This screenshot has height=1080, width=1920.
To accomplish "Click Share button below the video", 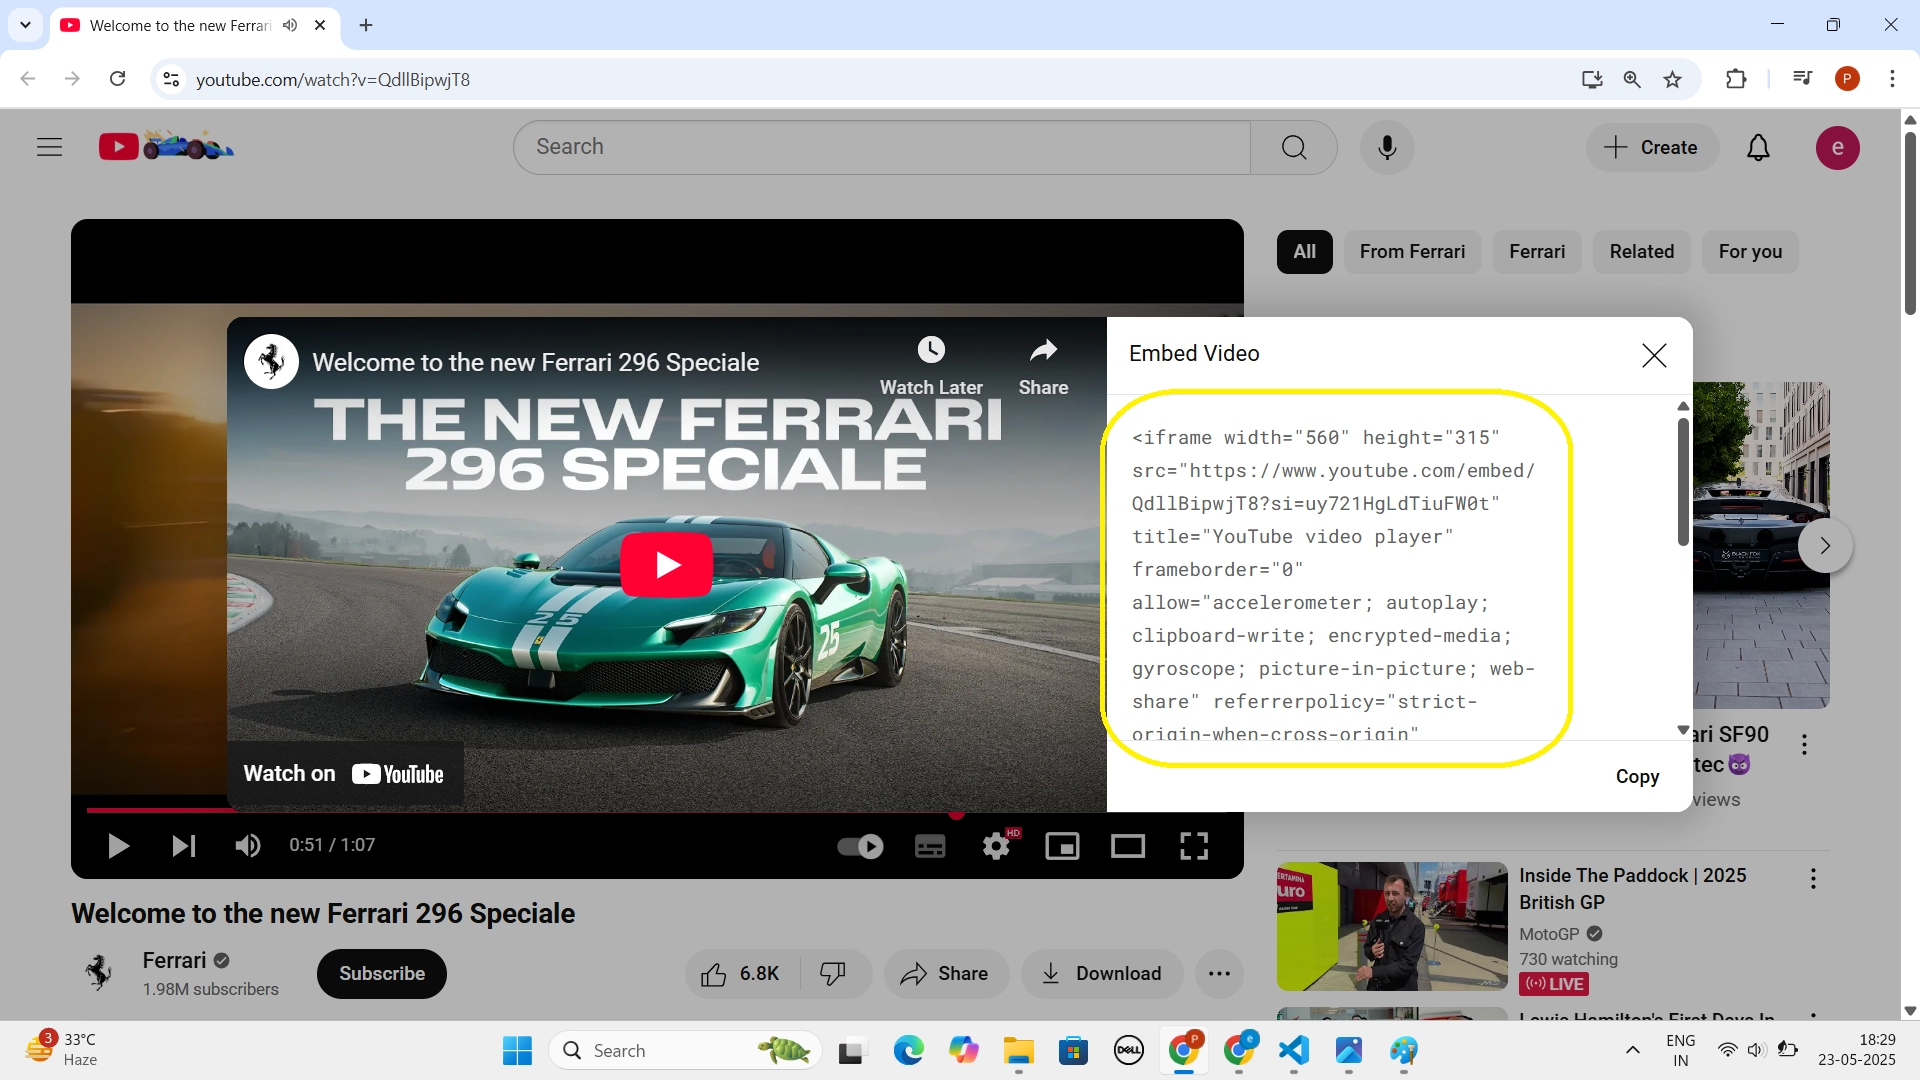I will 945,974.
